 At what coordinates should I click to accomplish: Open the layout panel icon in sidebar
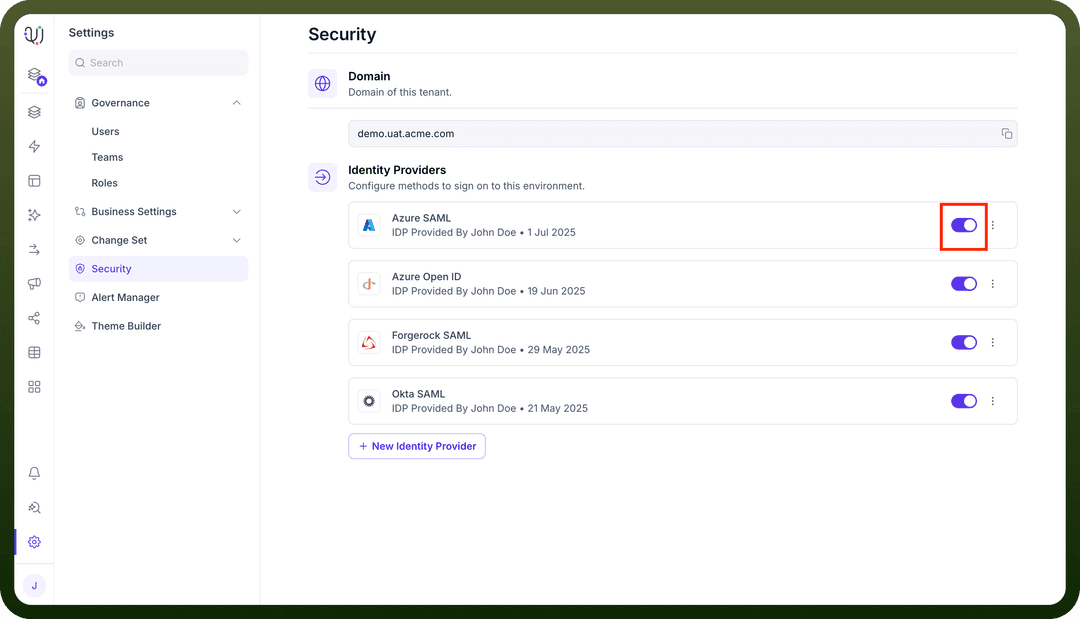coord(34,180)
